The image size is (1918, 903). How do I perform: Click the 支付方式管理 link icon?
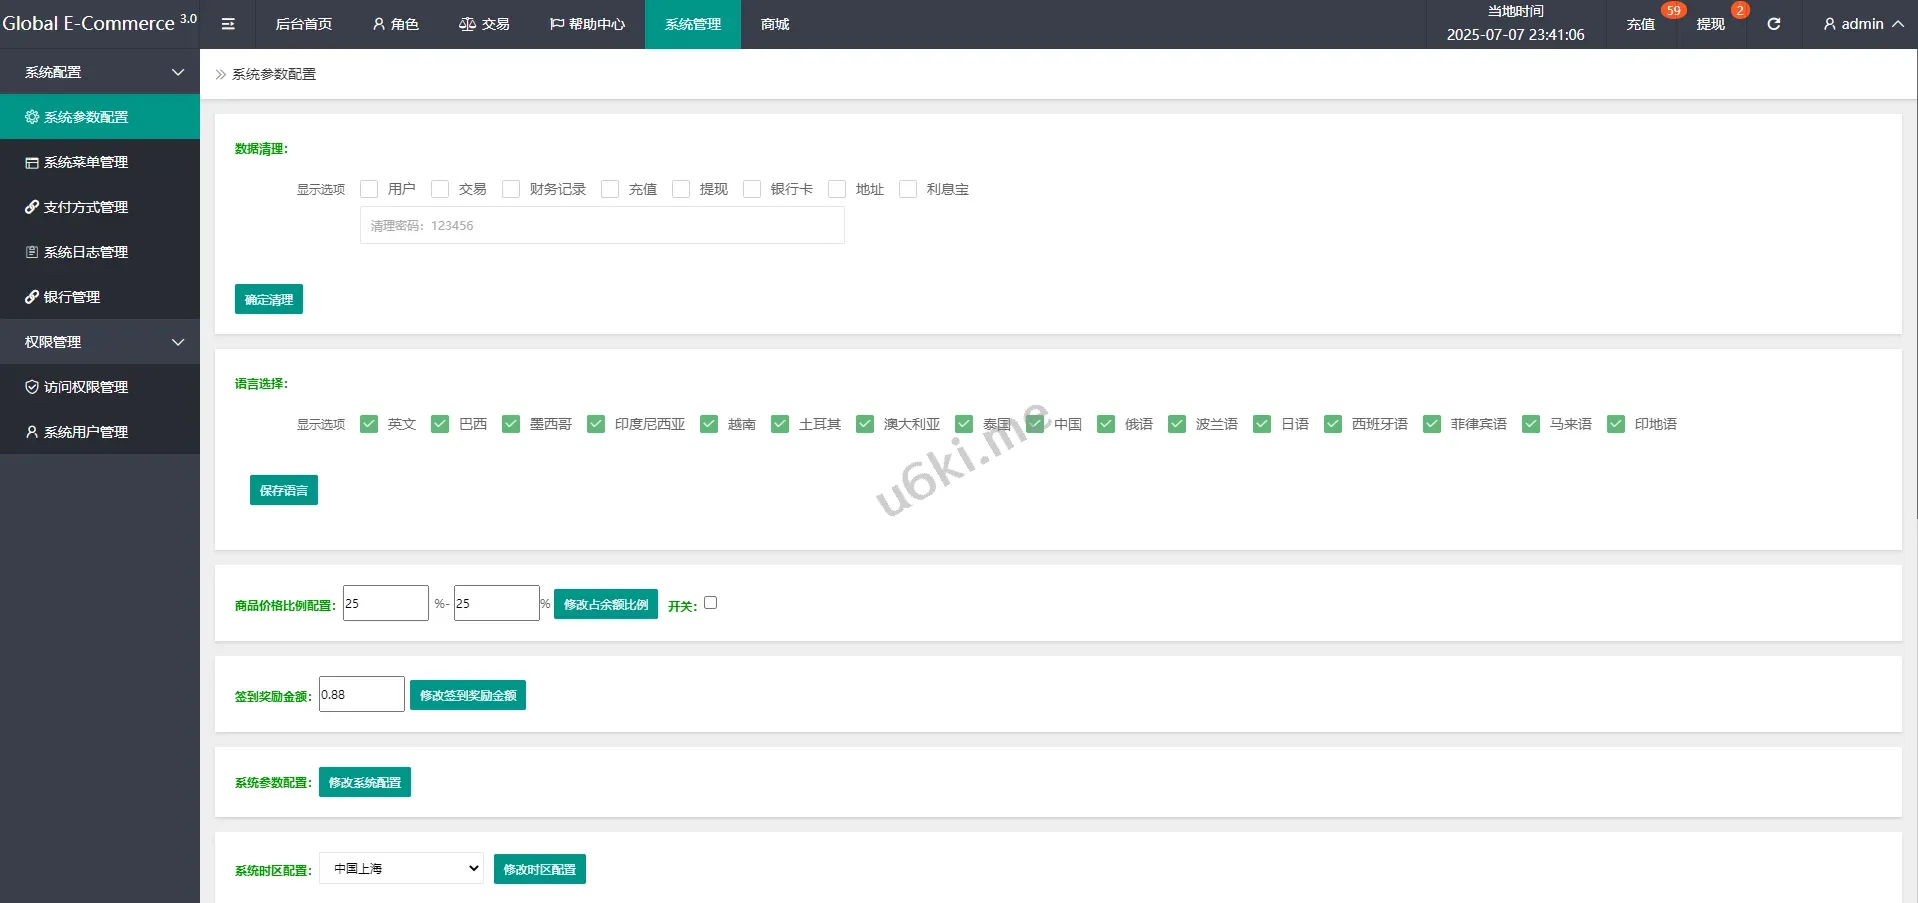(32, 207)
